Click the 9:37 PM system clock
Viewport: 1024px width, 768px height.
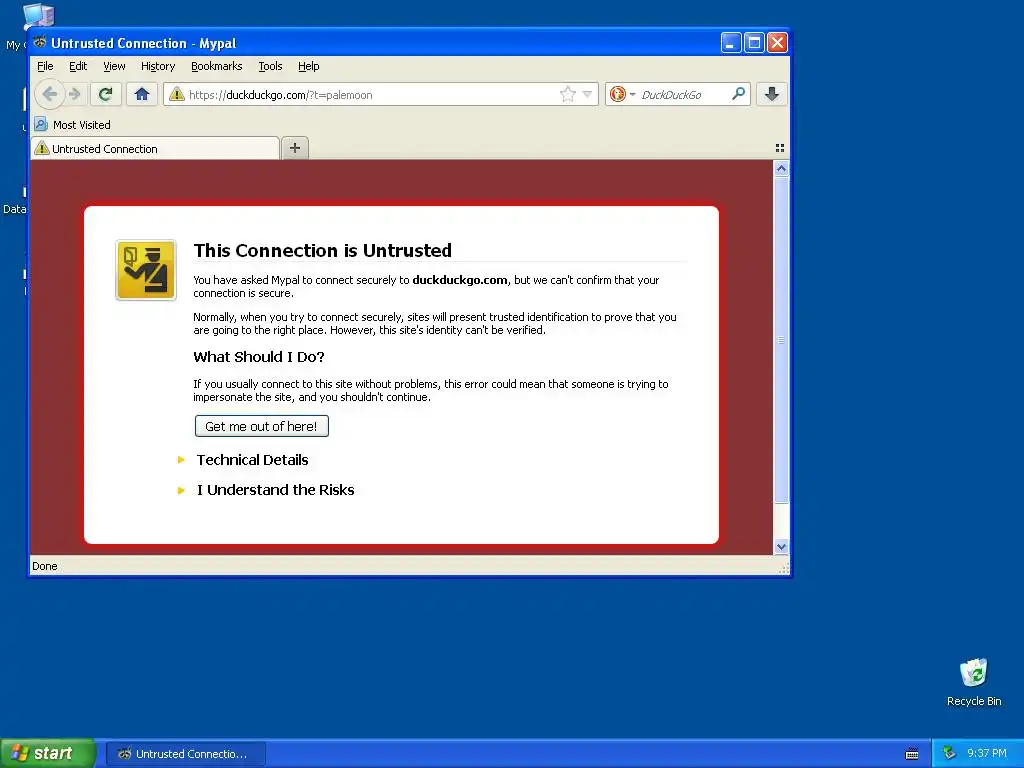pyautogui.click(x=986, y=753)
